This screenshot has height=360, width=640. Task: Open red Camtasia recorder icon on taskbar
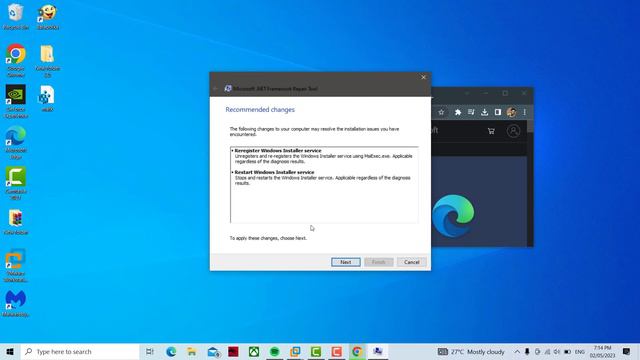(x=336, y=351)
